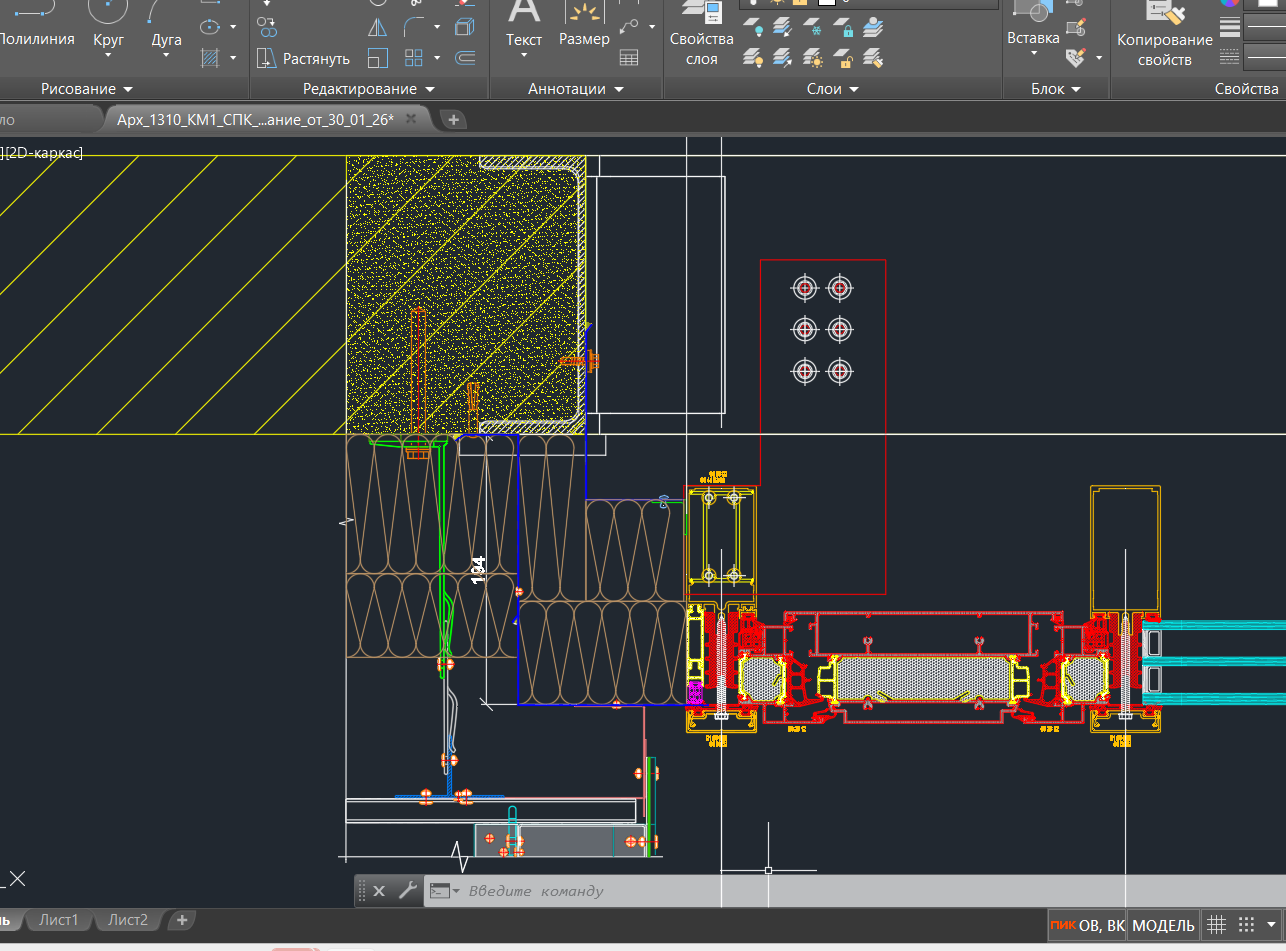Image resolution: width=1286 pixels, height=951 pixels.
Task: Switch to the Лист2 layout tab
Action: (x=128, y=920)
